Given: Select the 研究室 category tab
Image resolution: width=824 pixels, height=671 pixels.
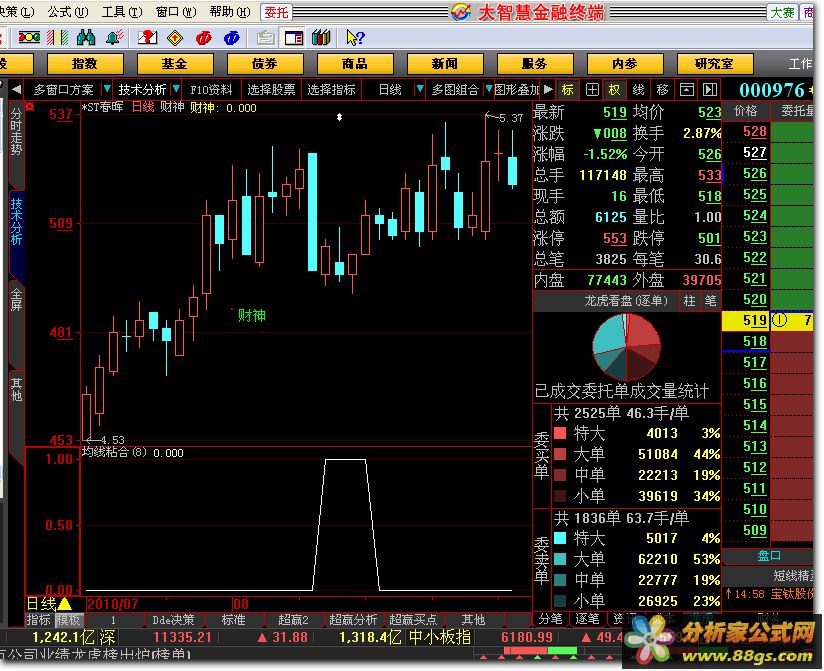Looking at the screenshot, I should [715, 64].
